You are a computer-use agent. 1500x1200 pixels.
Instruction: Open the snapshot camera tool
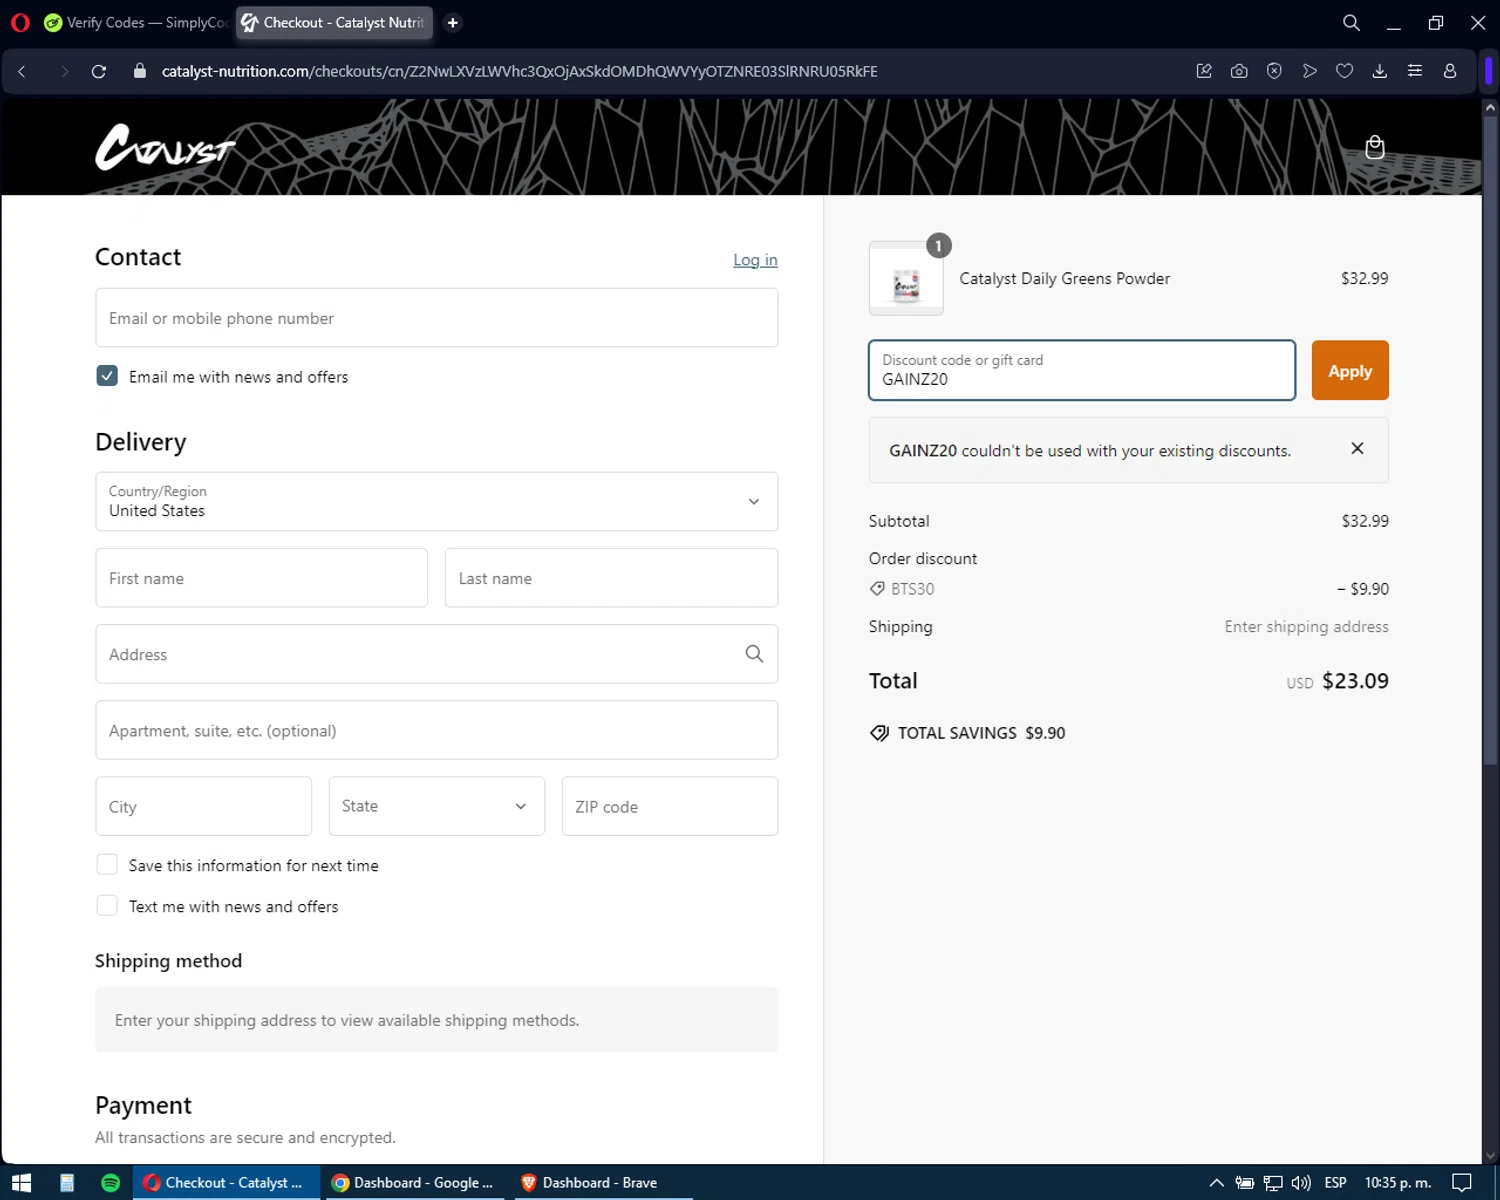pos(1239,71)
